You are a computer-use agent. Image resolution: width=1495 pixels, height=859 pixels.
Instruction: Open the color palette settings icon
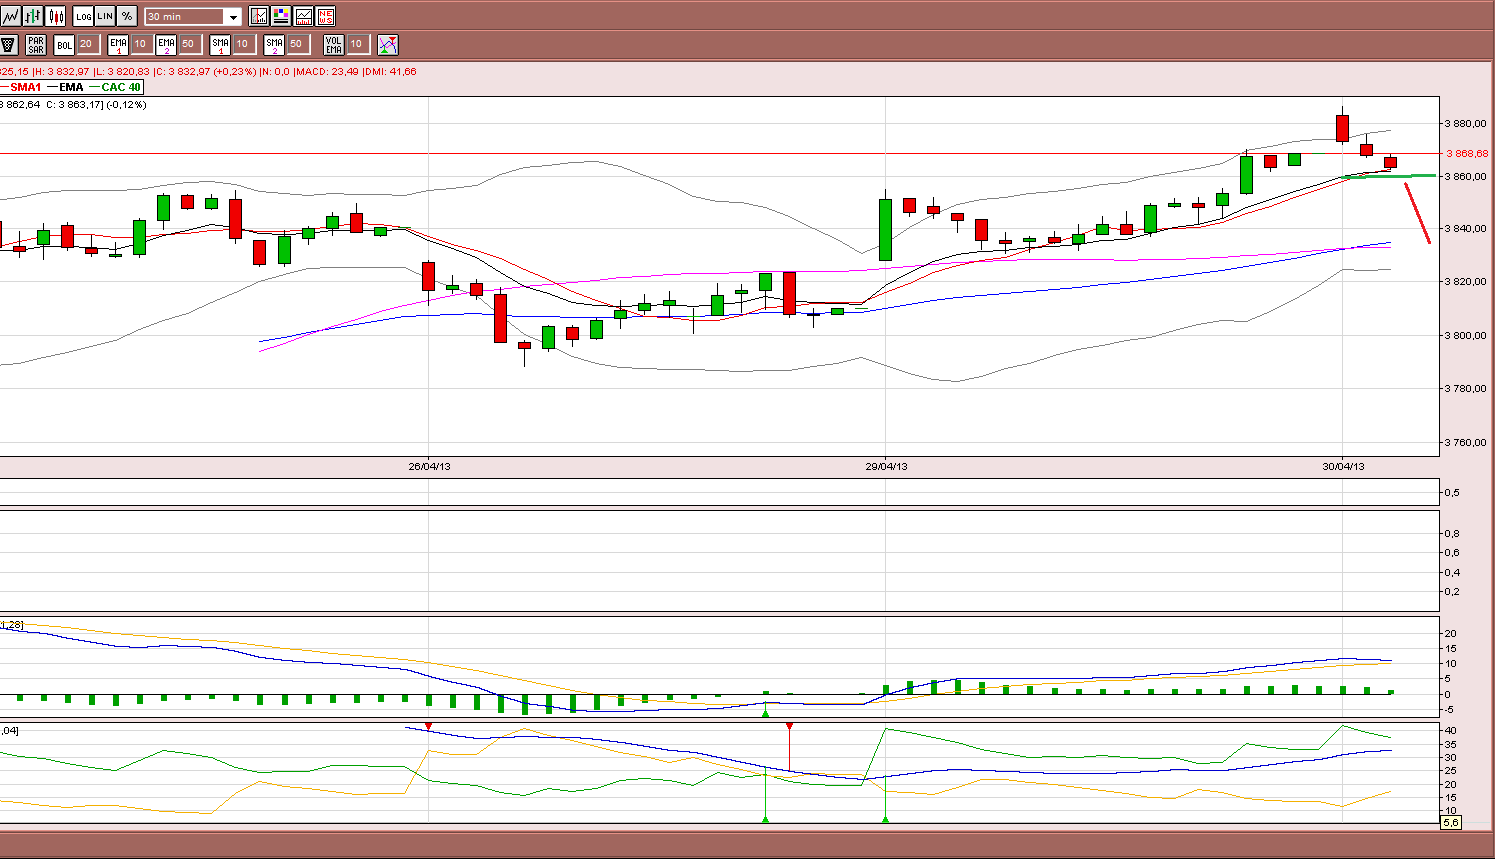point(281,16)
